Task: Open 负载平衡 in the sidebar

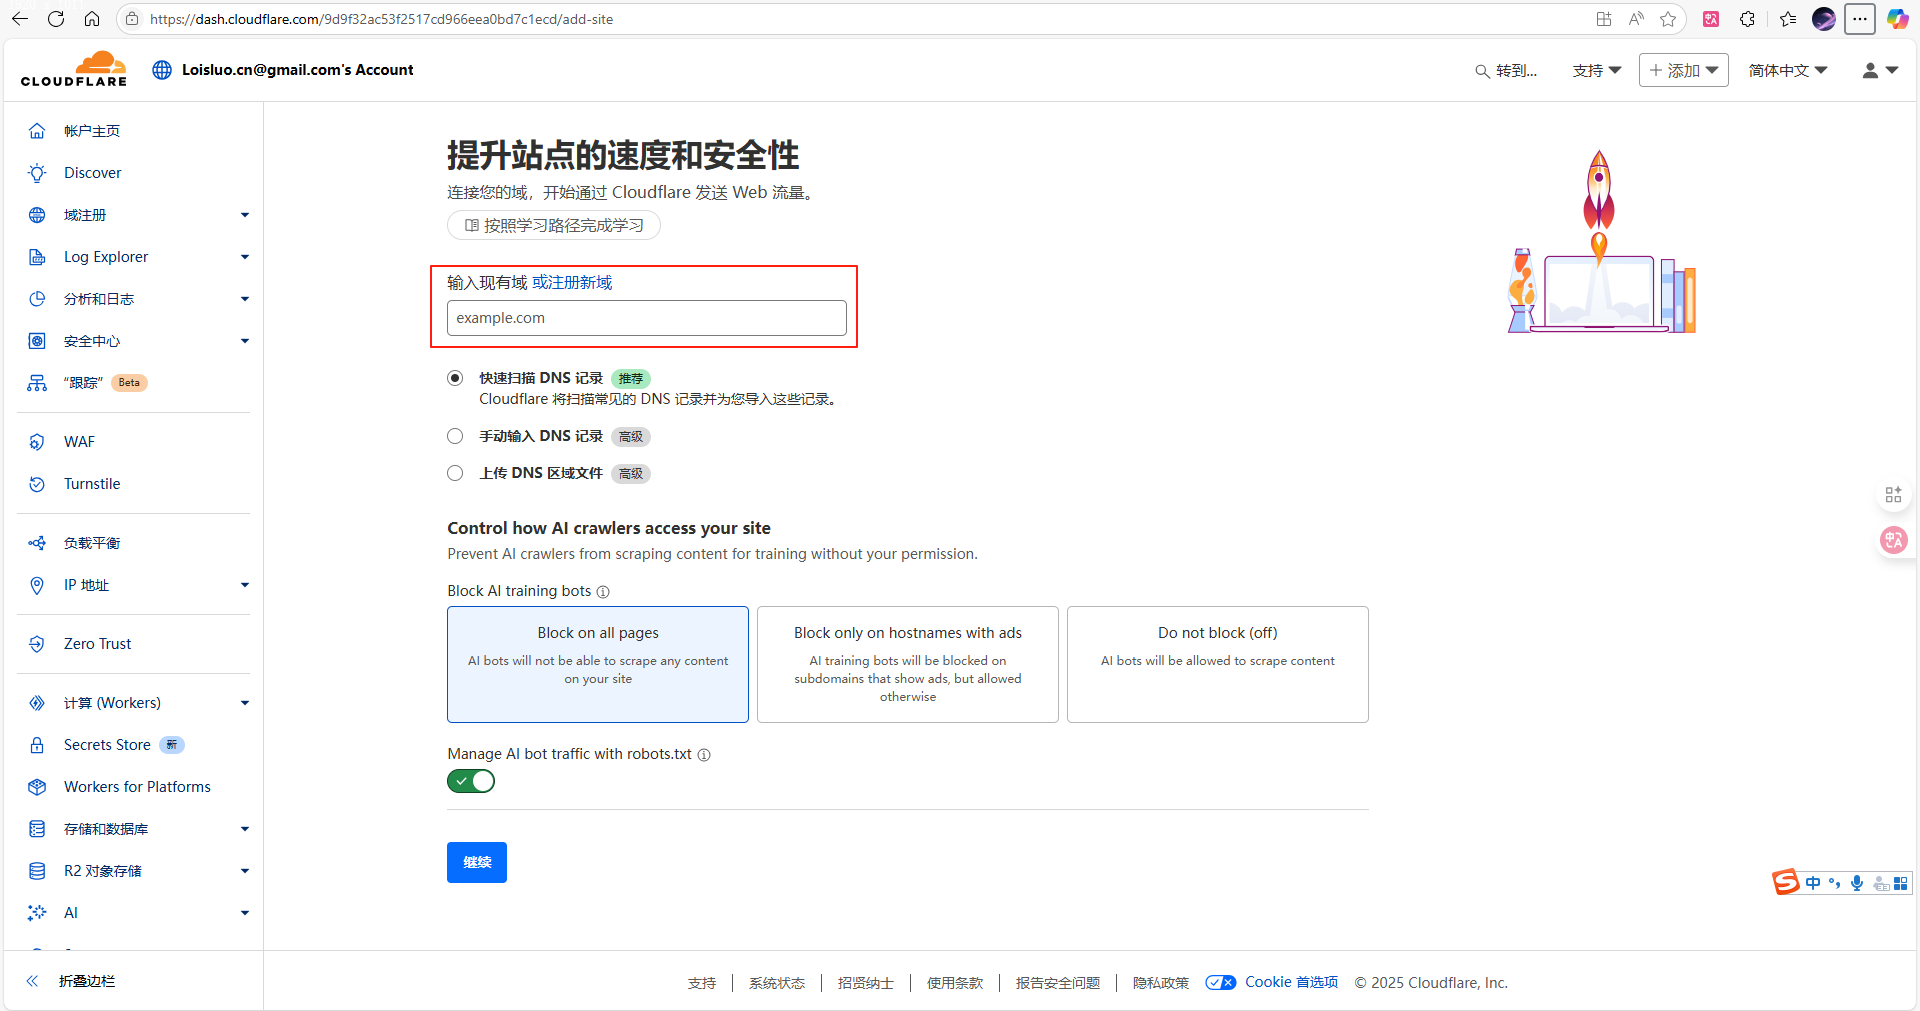Action: (92, 543)
